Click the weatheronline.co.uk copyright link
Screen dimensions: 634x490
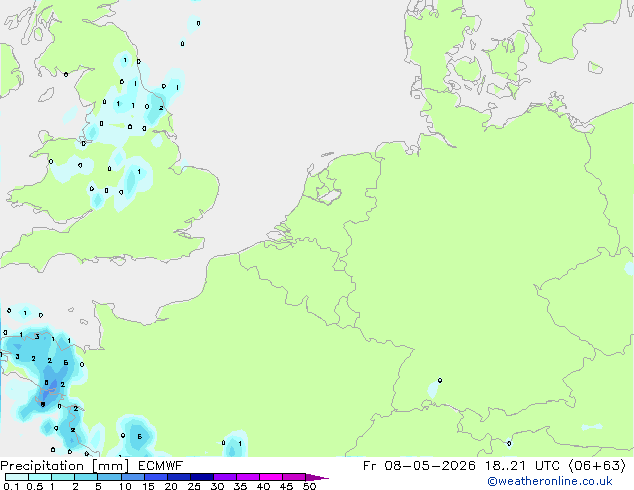[x=550, y=481]
